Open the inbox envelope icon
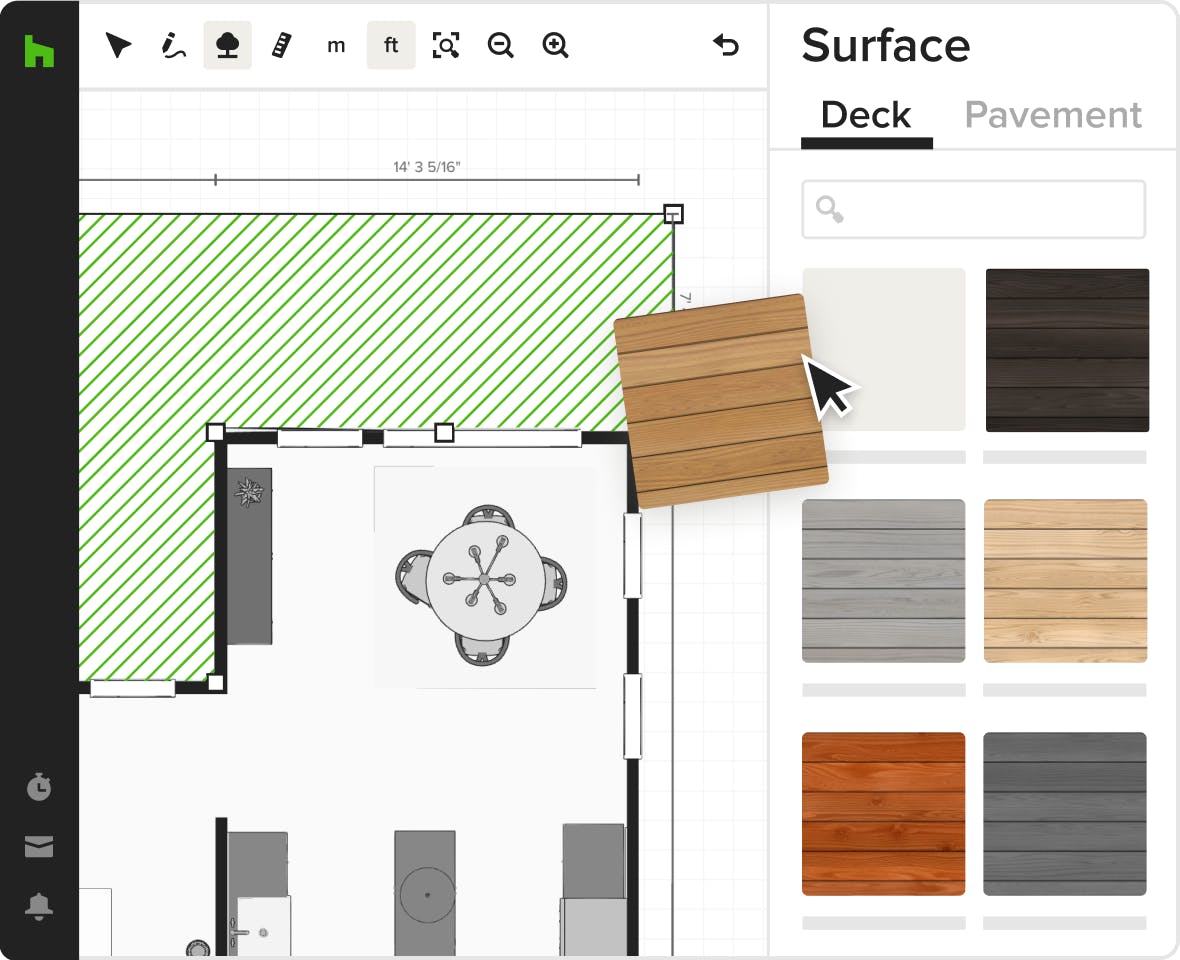Screen dimensions: 1180x960 (39, 848)
